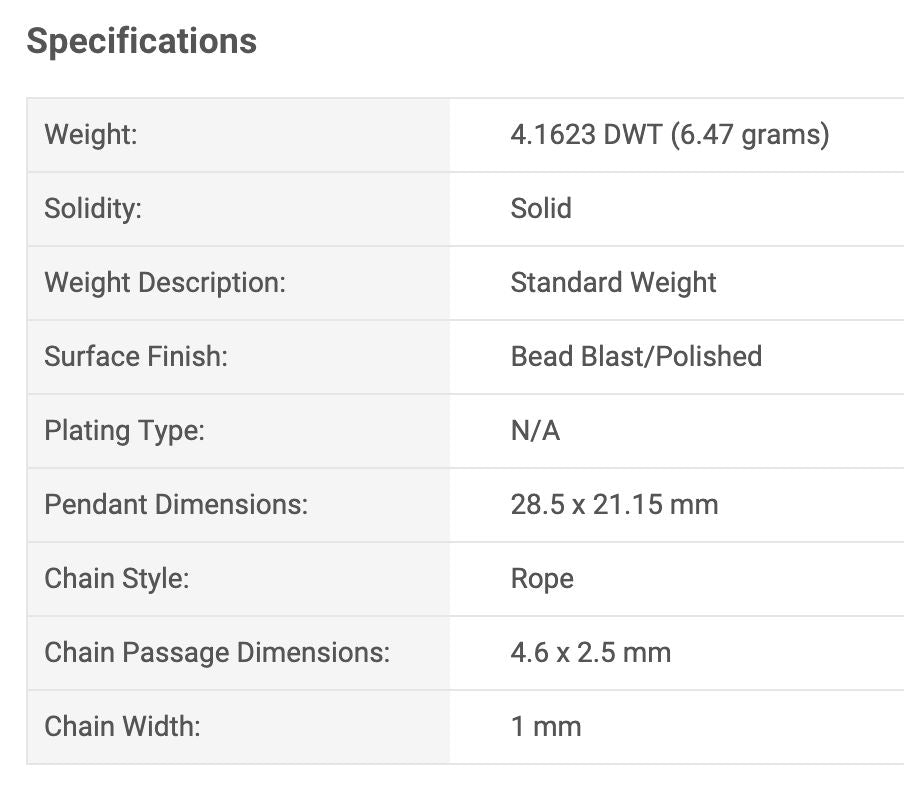Screen dimensions: 904x806
Task: Click the Weight Description label
Action: click(x=165, y=282)
